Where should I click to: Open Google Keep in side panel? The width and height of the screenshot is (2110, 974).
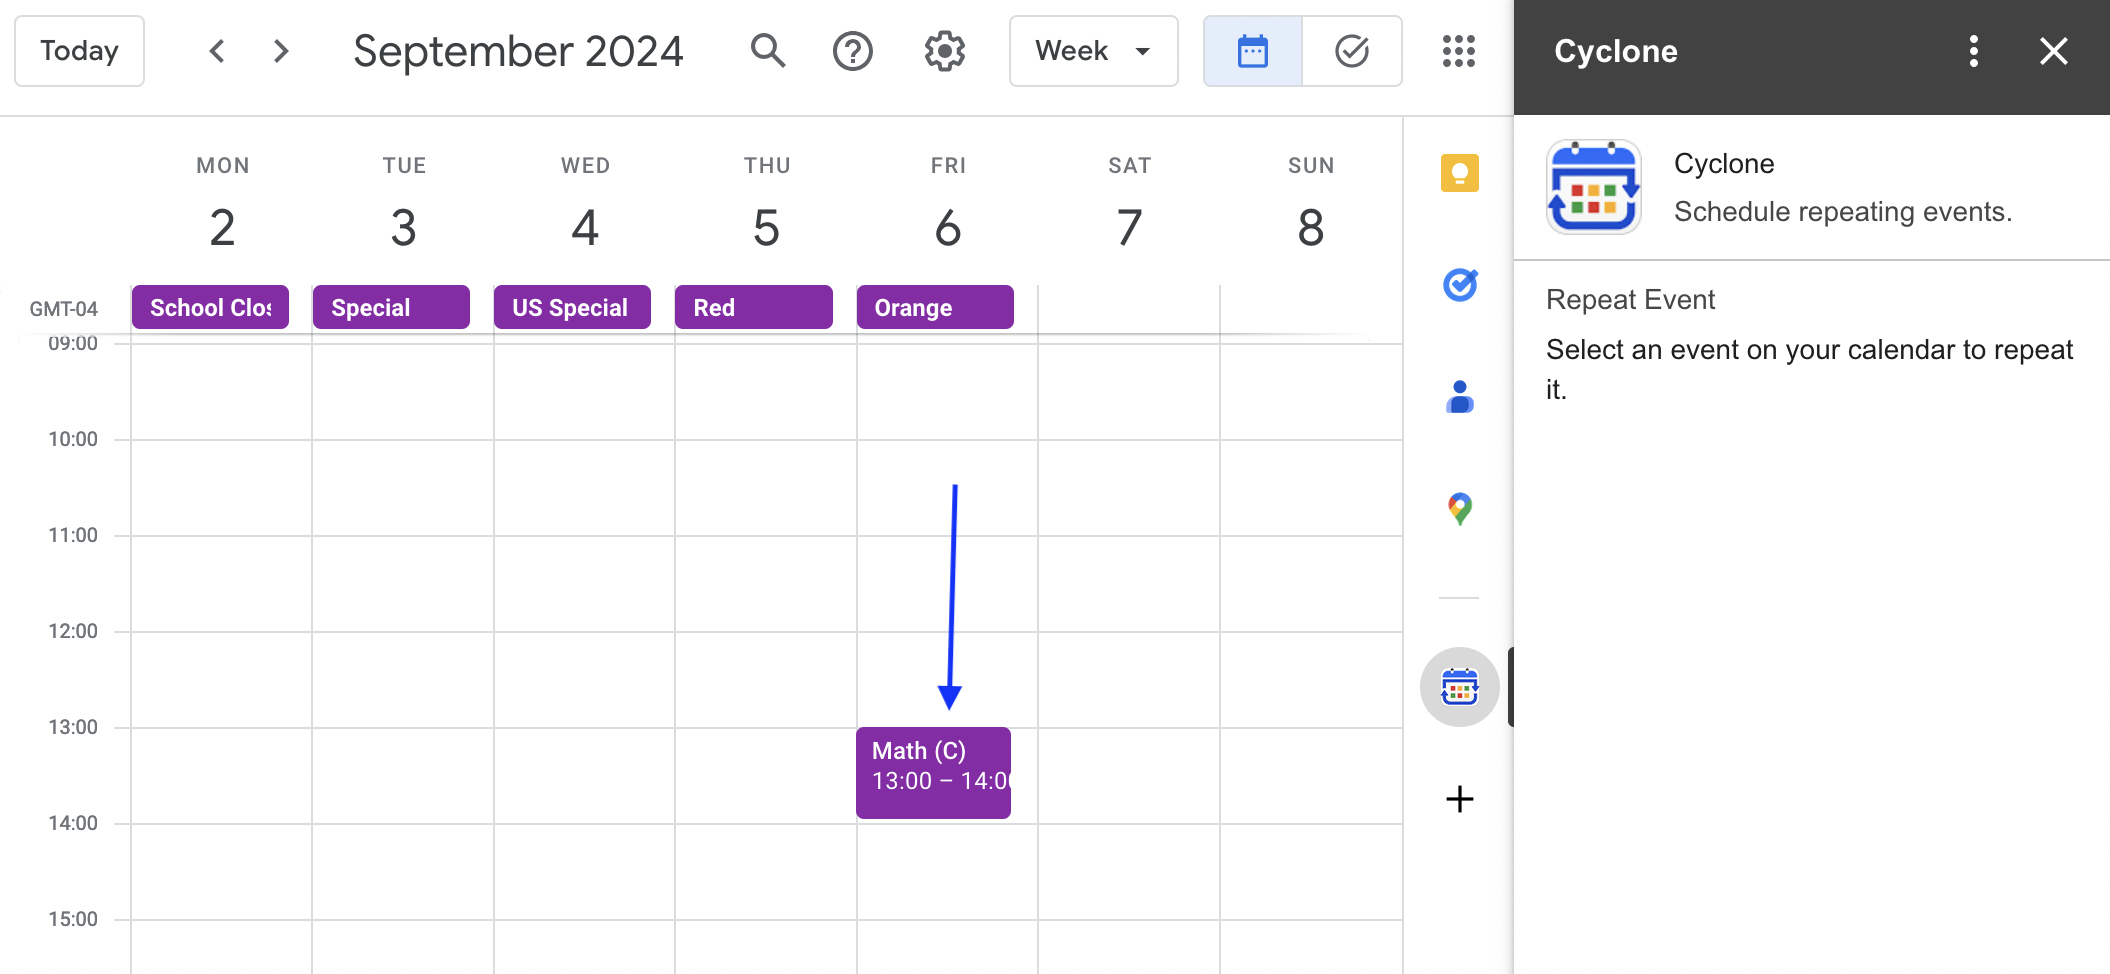[1460, 173]
